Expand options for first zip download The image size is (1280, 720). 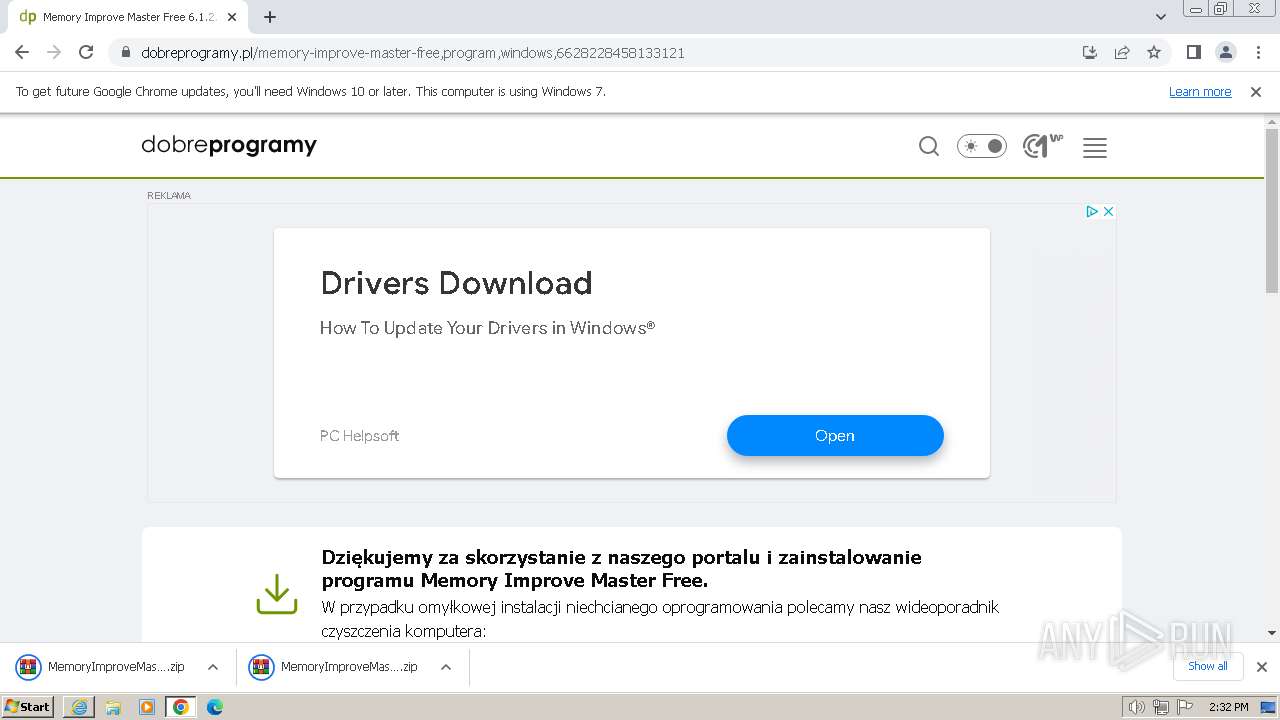tap(213, 667)
